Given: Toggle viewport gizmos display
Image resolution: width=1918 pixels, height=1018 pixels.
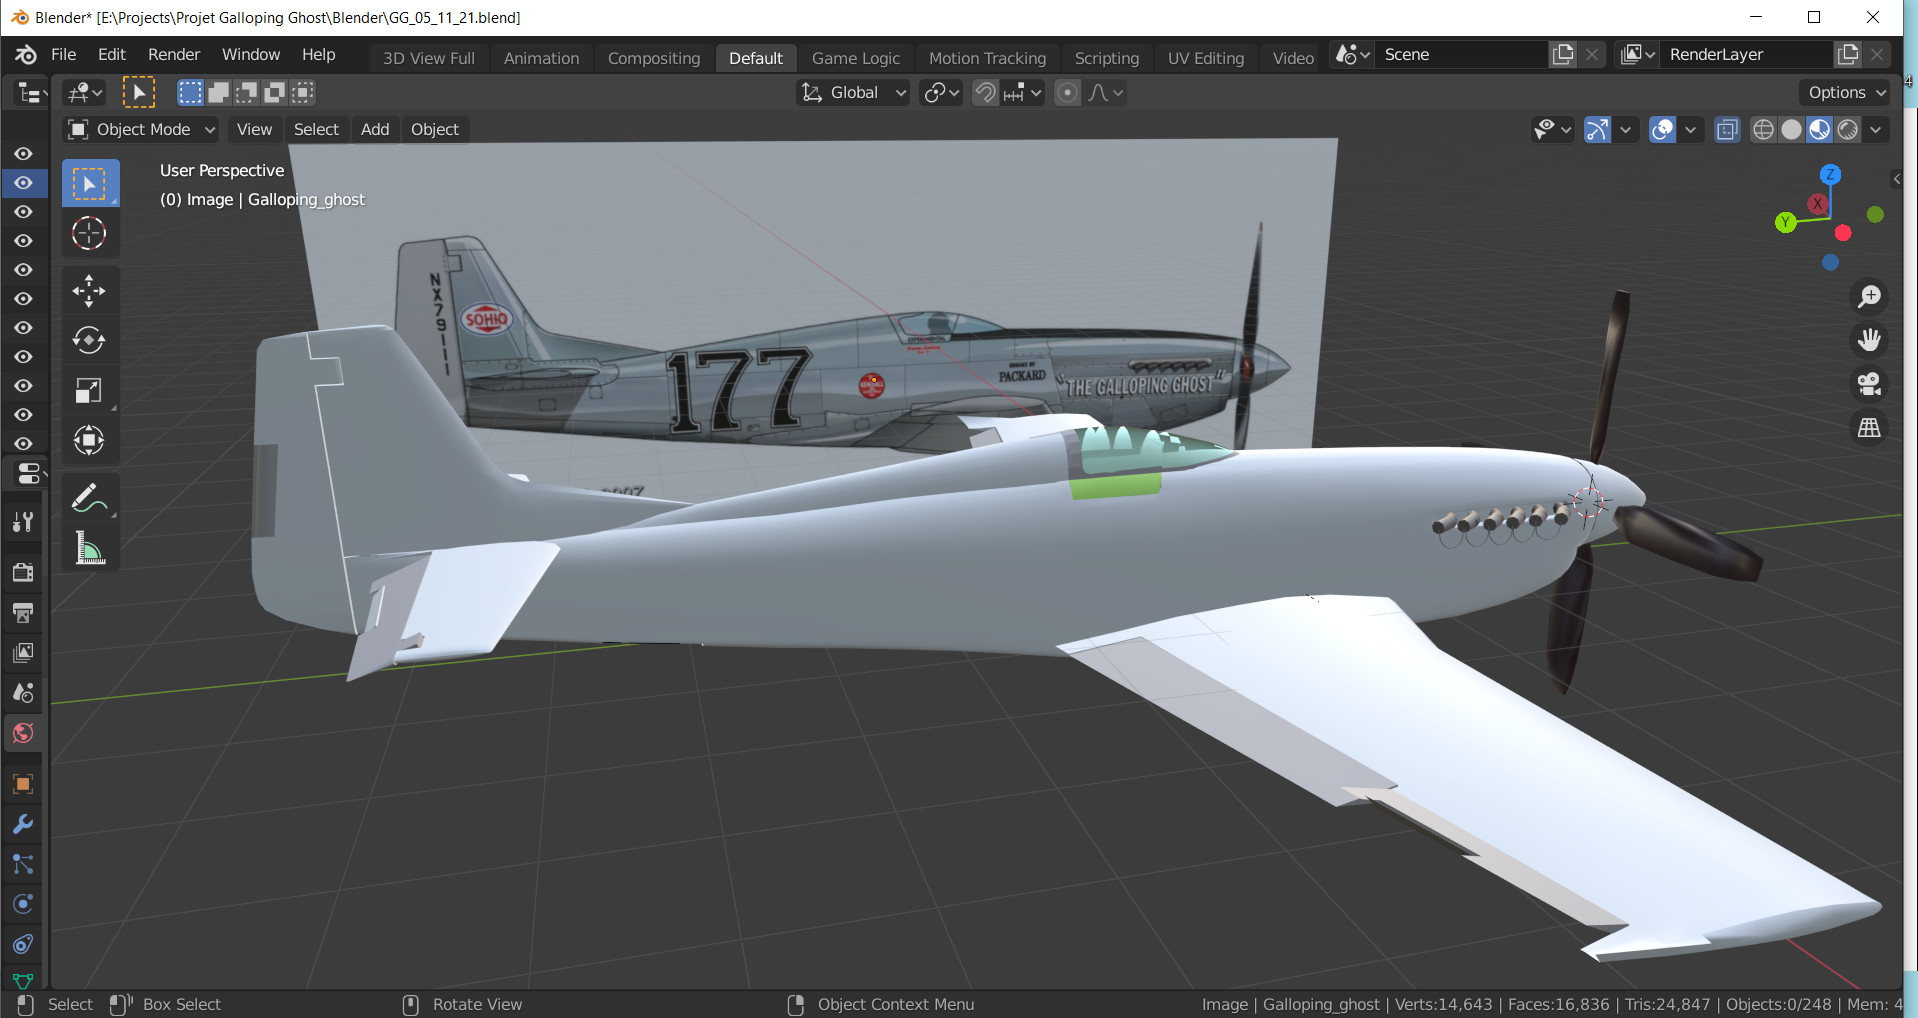Looking at the screenshot, I should click(x=1597, y=130).
